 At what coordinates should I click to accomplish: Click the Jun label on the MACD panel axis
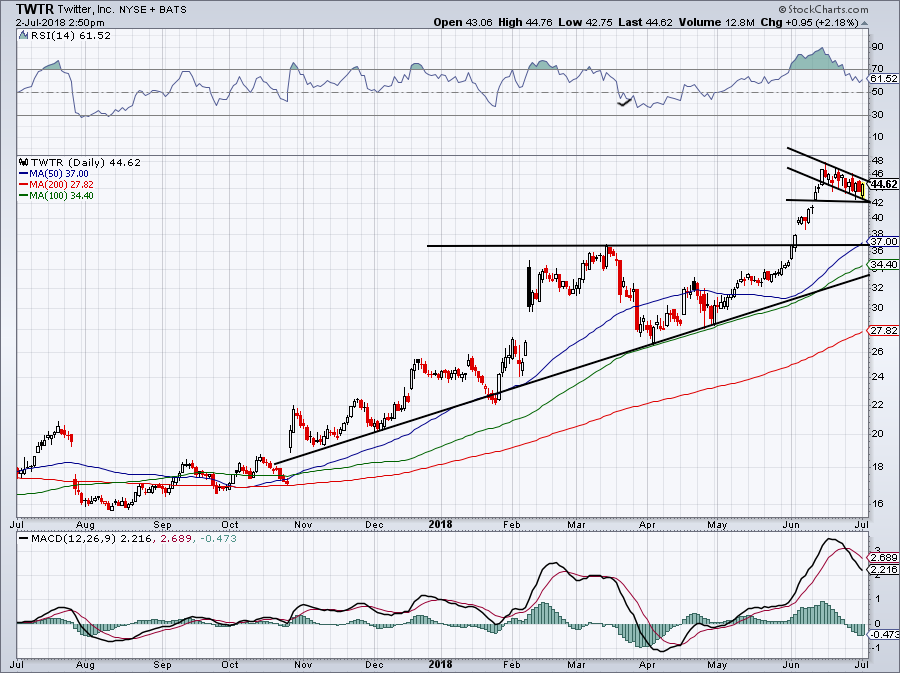coord(790,666)
